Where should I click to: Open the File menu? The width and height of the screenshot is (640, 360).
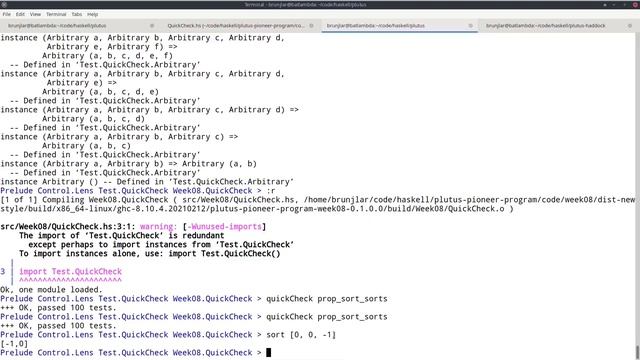7,14
